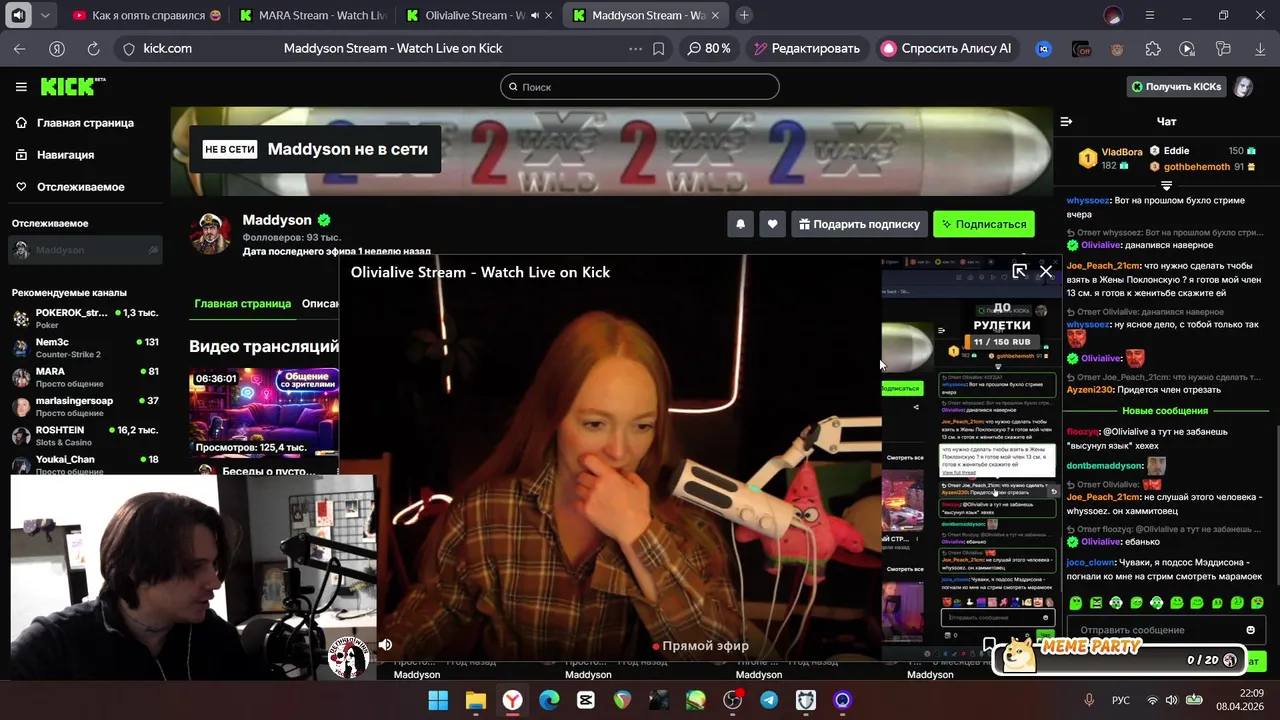Image resolution: width=1280 pixels, height=720 pixels.
Task: Click username joco_clown in chat
Action: pyautogui.click(x=1090, y=563)
